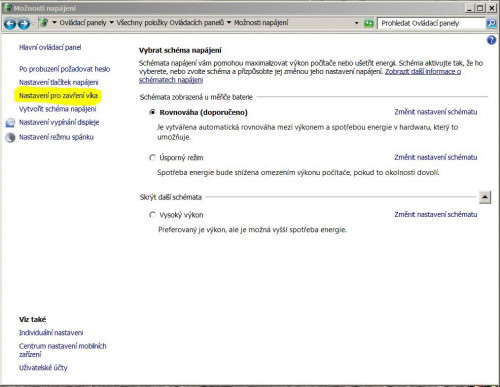Open Individuální nastavení link
The height and width of the screenshot is (387, 500).
click(51, 333)
